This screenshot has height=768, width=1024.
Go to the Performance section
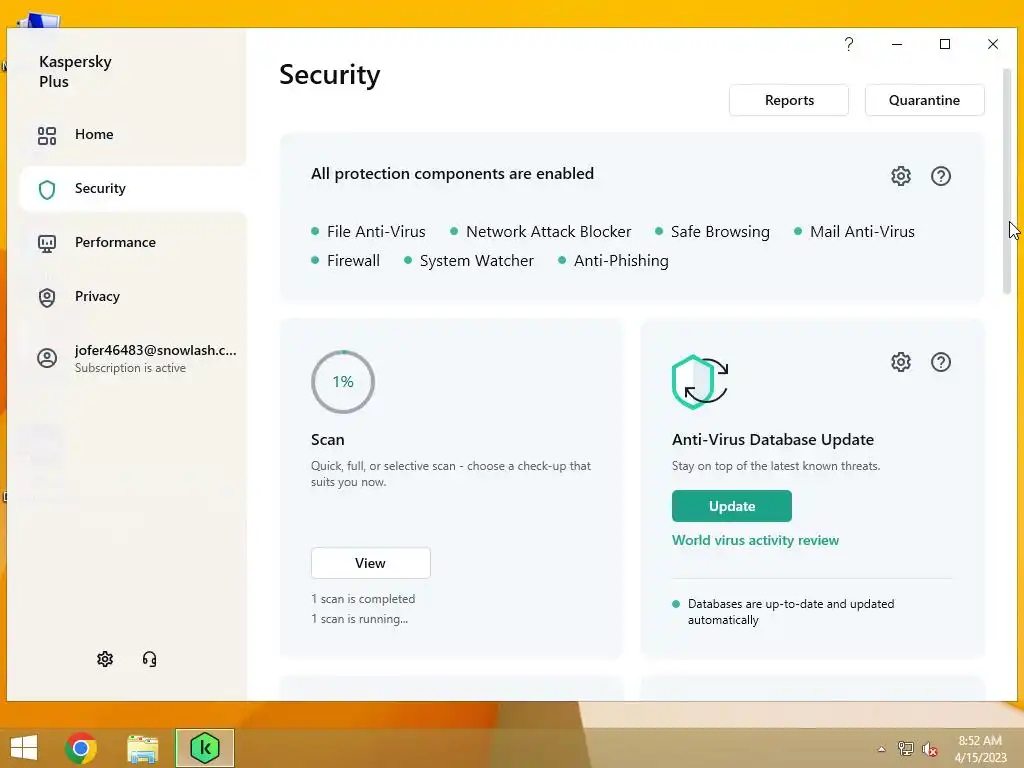click(x=133, y=242)
